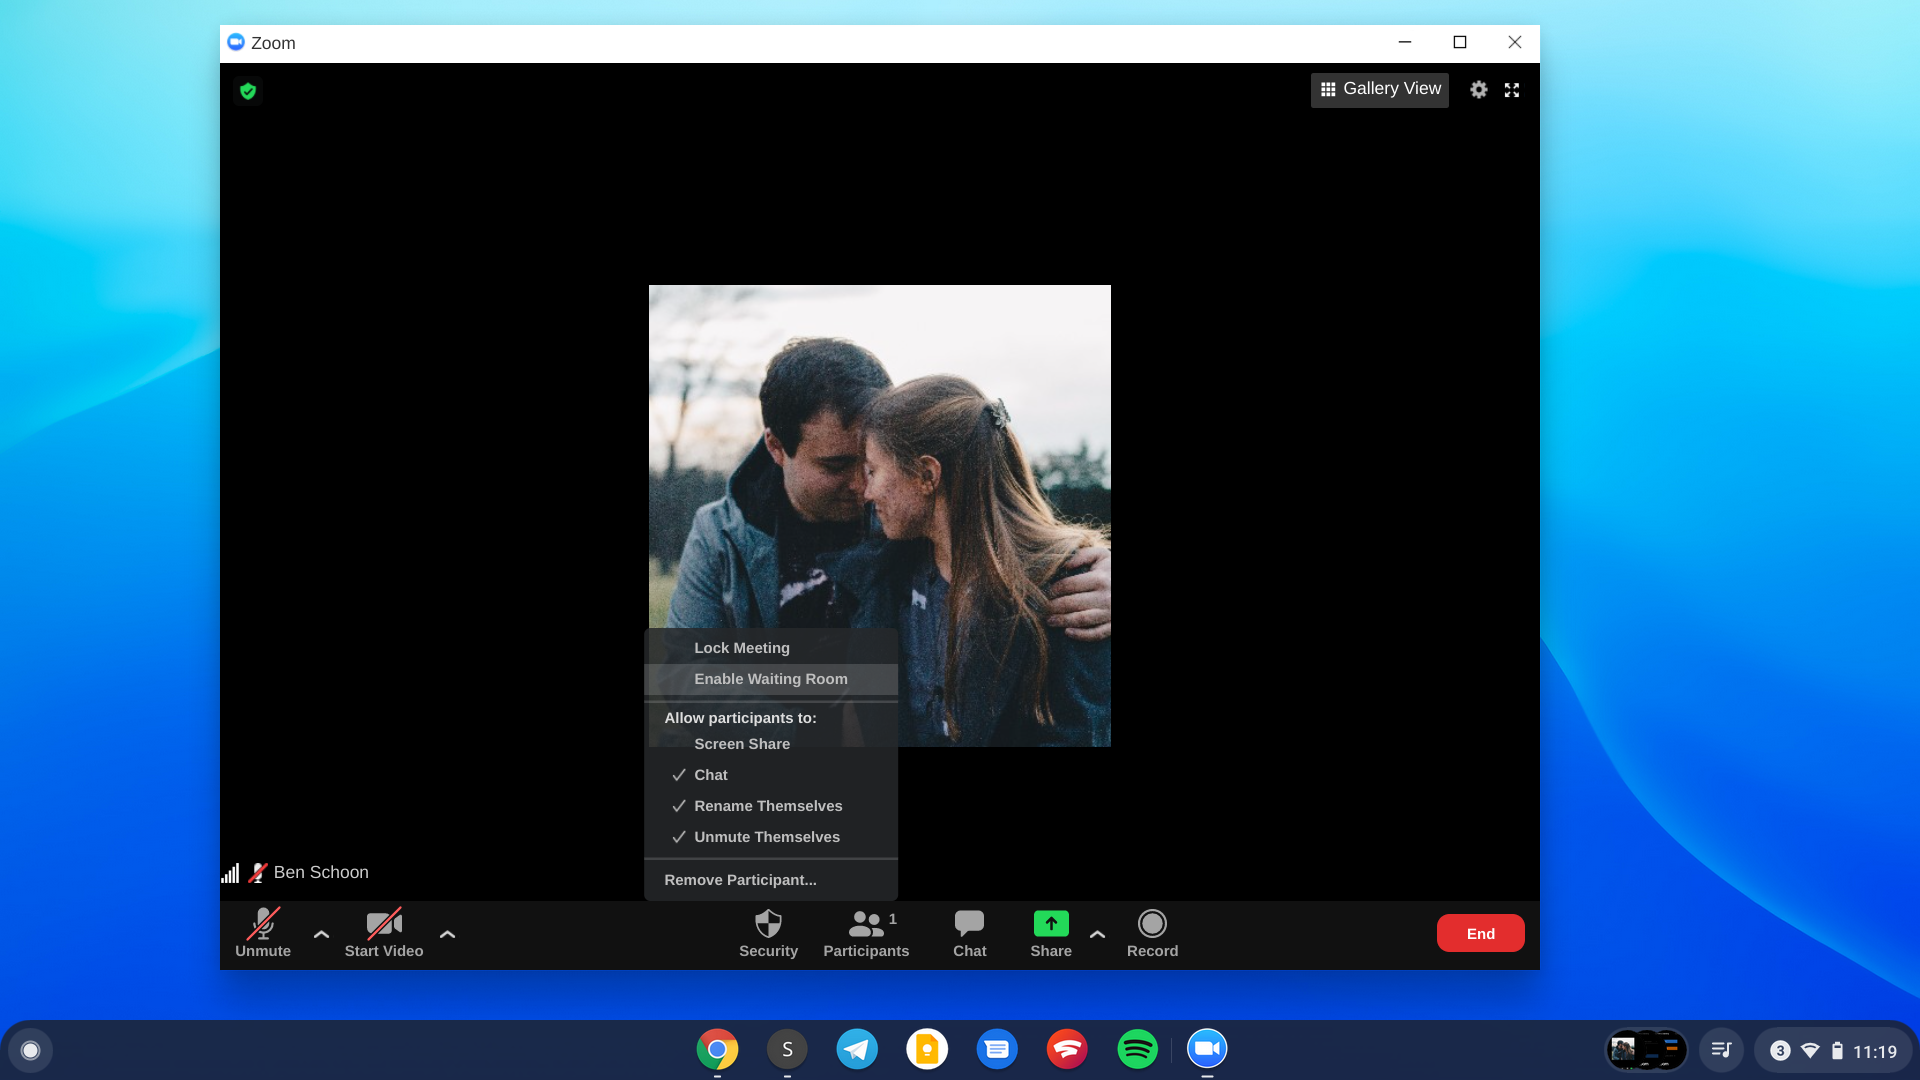Open the Chat panel icon
The image size is (1920, 1080).
click(x=969, y=924)
